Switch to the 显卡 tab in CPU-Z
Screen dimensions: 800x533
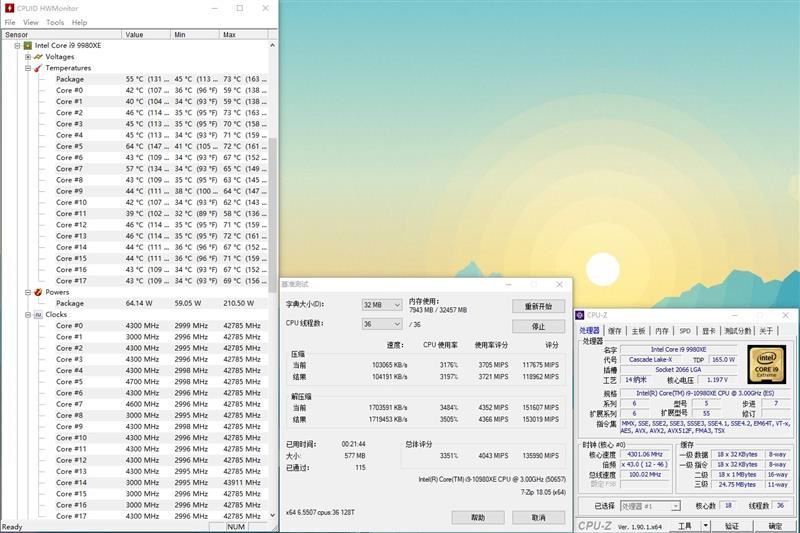coord(709,331)
